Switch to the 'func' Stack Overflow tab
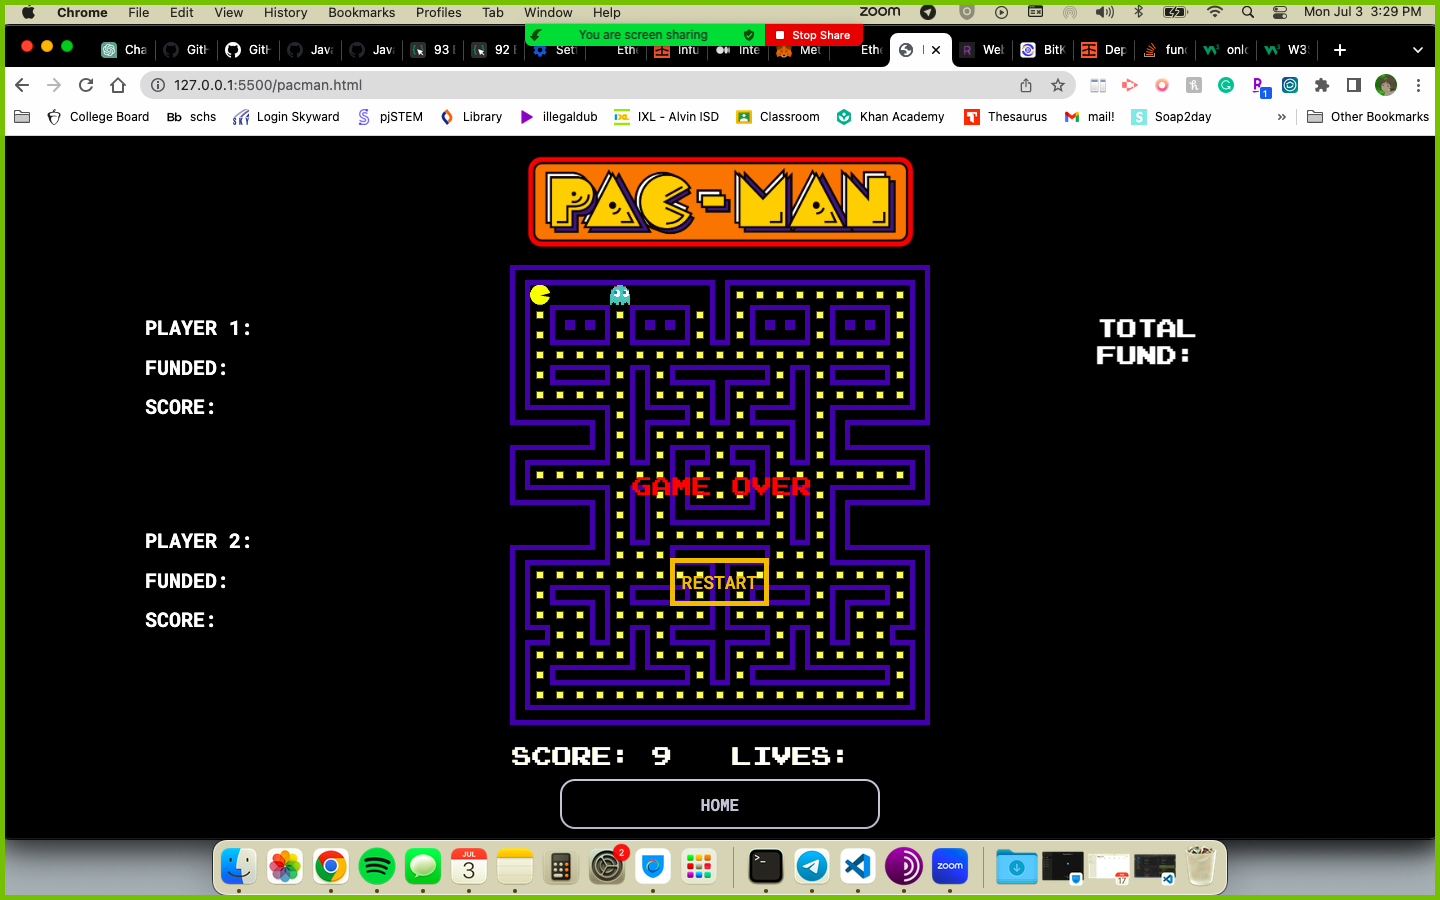The image size is (1440, 900). pyautogui.click(x=1165, y=50)
